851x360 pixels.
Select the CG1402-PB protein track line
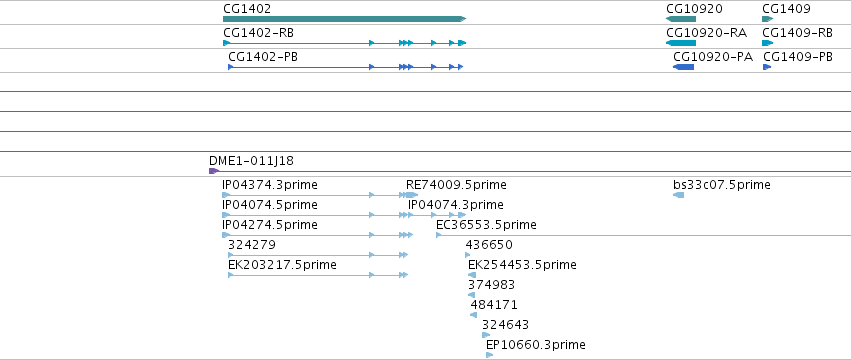click(x=345, y=67)
